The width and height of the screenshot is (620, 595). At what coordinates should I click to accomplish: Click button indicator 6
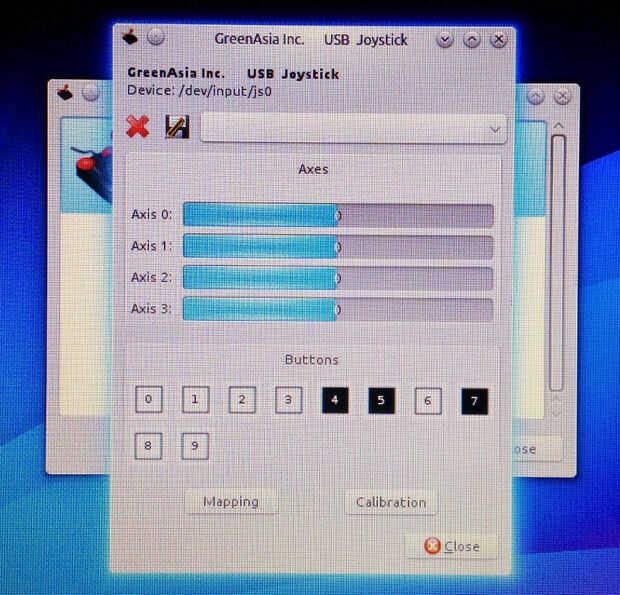428,401
